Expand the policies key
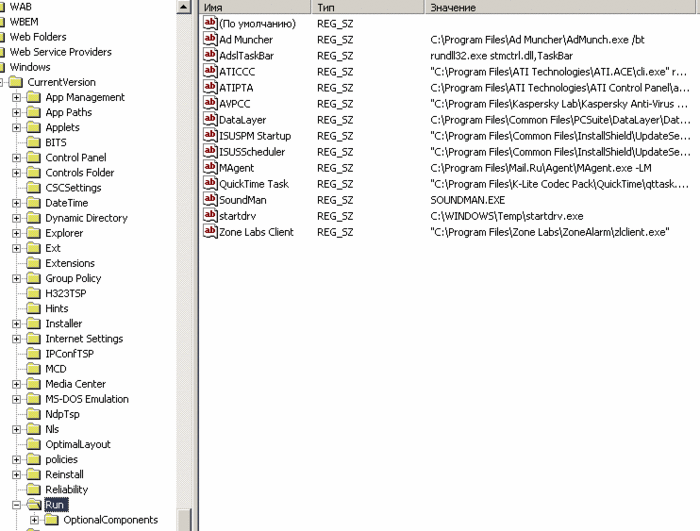Viewport: 700px width, 531px height. click(x=17, y=460)
